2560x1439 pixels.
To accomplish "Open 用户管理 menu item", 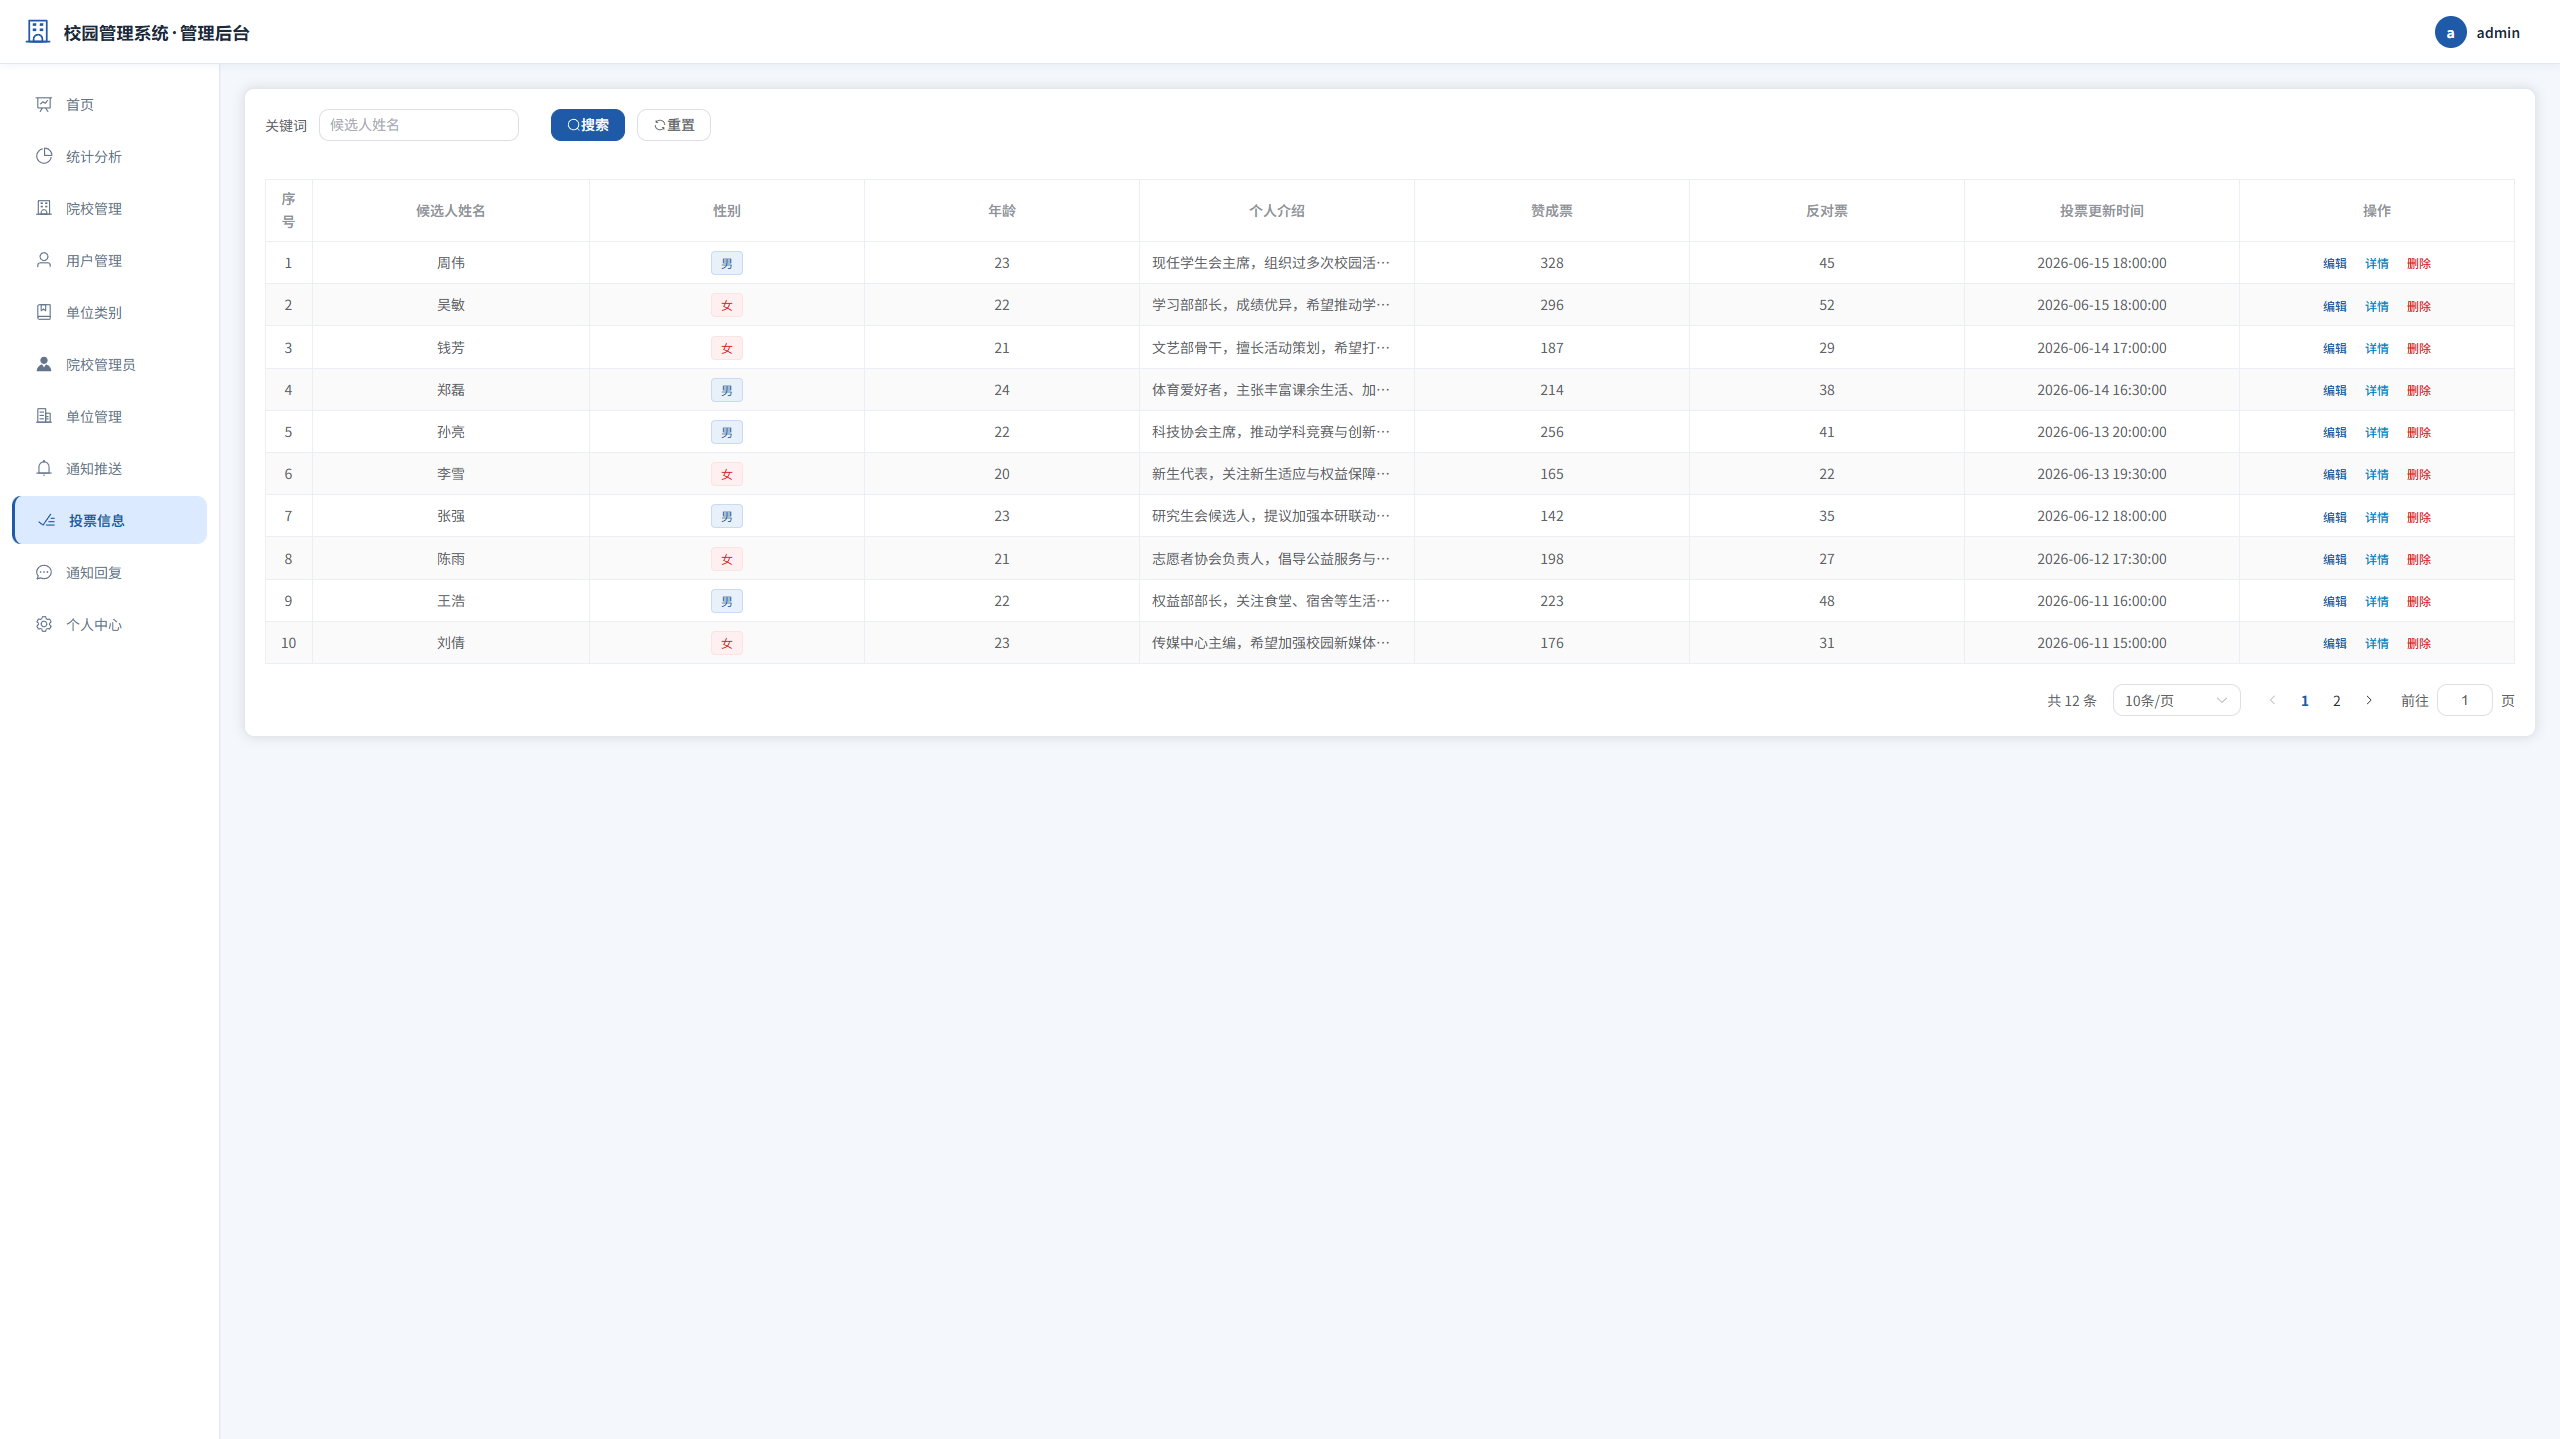I will point(110,260).
